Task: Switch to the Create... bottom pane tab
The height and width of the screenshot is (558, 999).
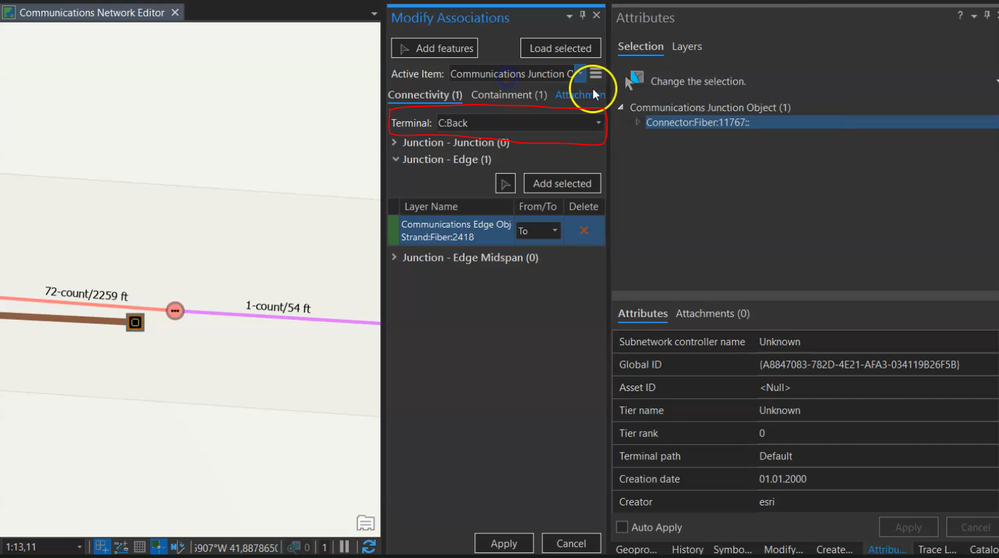Action: (835, 549)
